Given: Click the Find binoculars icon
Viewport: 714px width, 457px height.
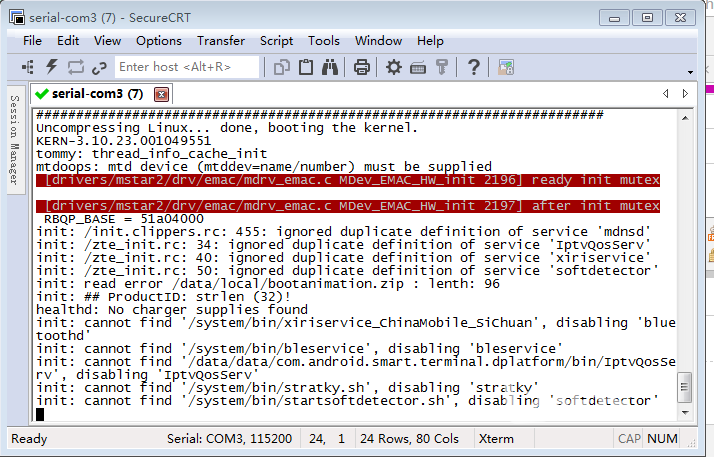Looking at the screenshot, I should 330,67.
